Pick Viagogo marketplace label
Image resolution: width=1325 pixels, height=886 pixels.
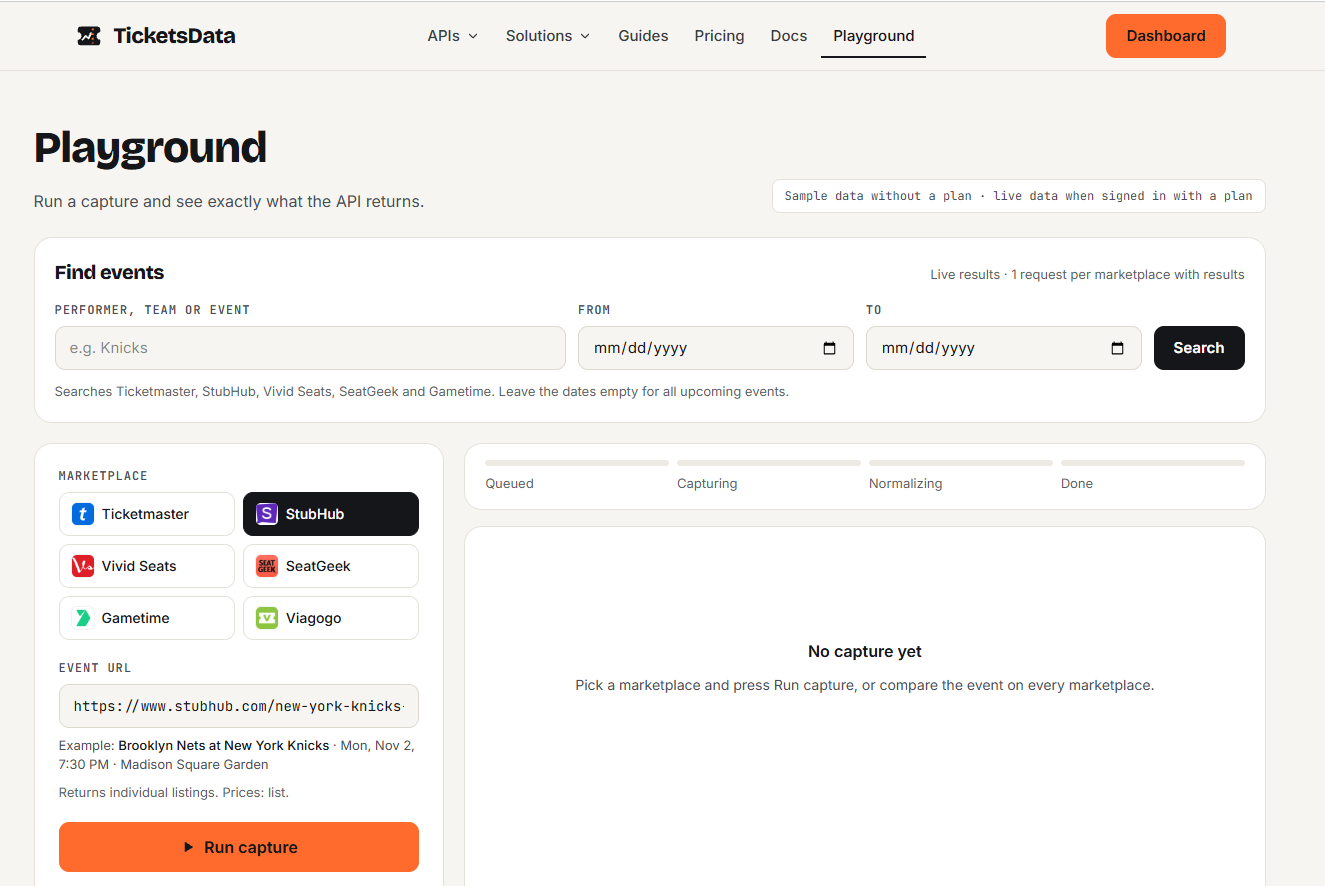pyautogui.click(x=314, y=618)
